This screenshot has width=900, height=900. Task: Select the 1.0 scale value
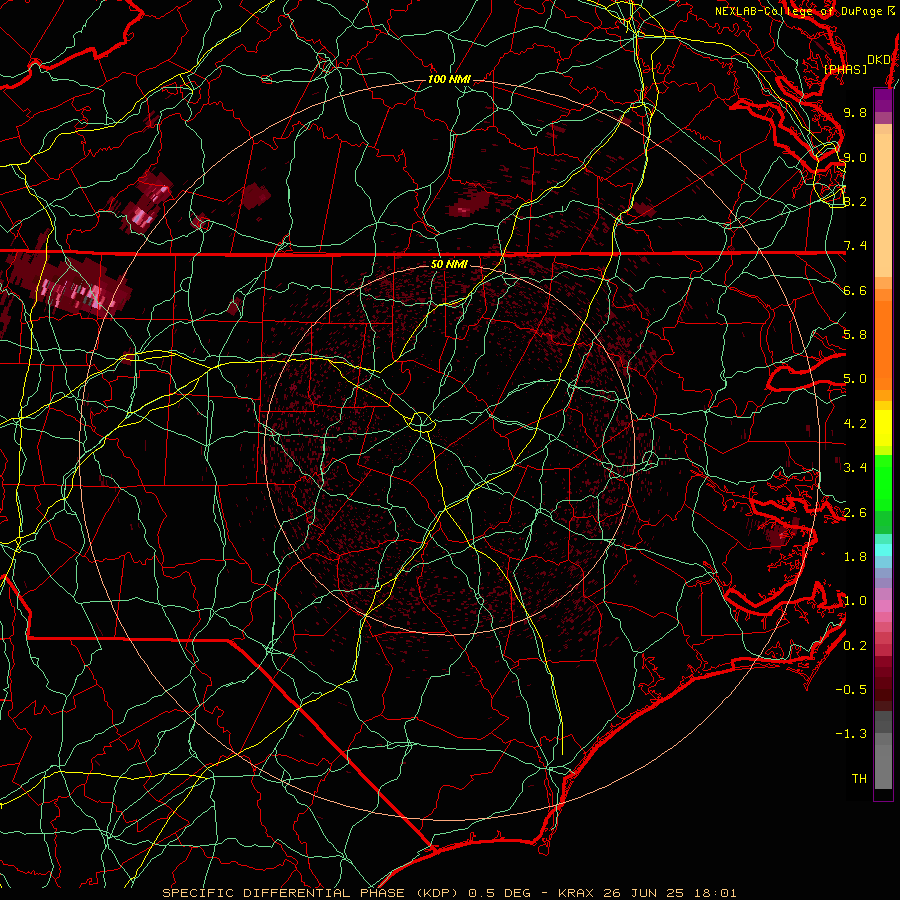tap(855, 601)
